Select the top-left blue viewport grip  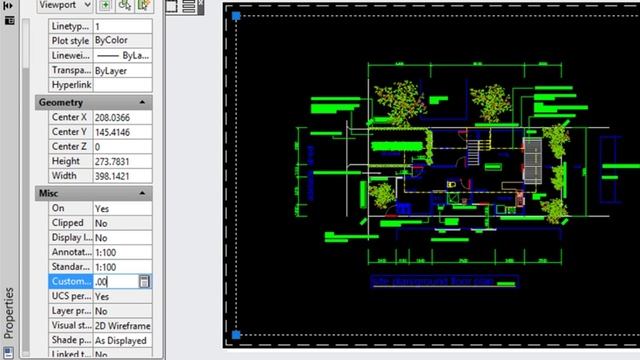click(236, 16)
